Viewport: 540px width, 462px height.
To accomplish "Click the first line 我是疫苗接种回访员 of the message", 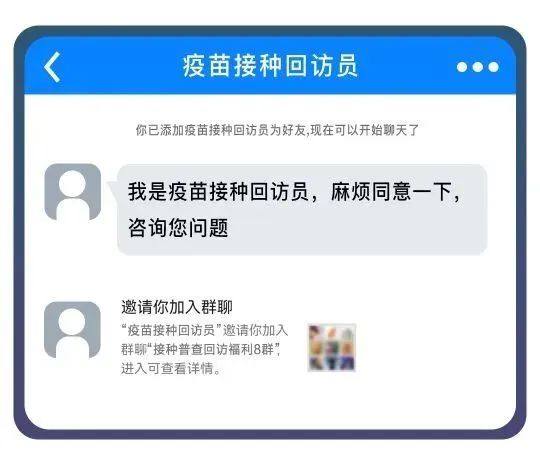I will click(x=218, y=191).
